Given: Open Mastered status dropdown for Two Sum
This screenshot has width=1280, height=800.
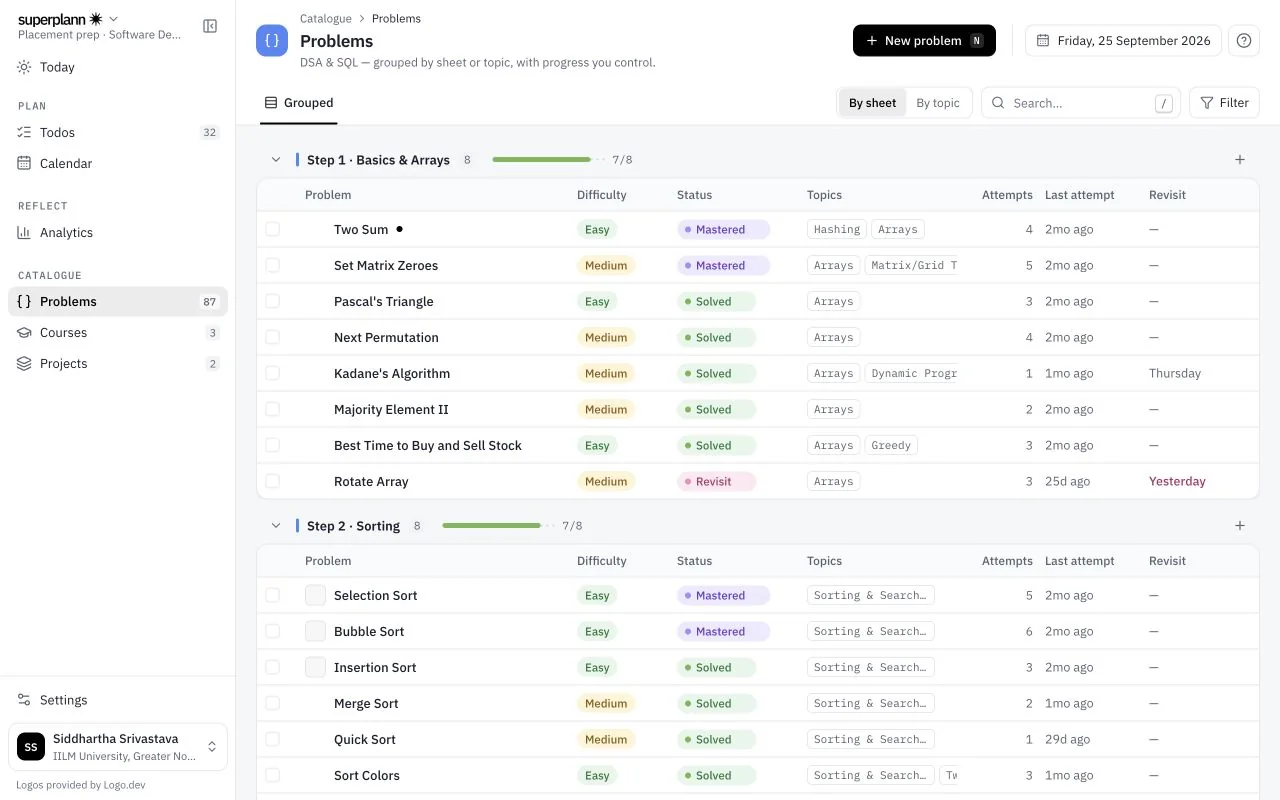Looking at the screenshot, I should [x=723, y=229].
